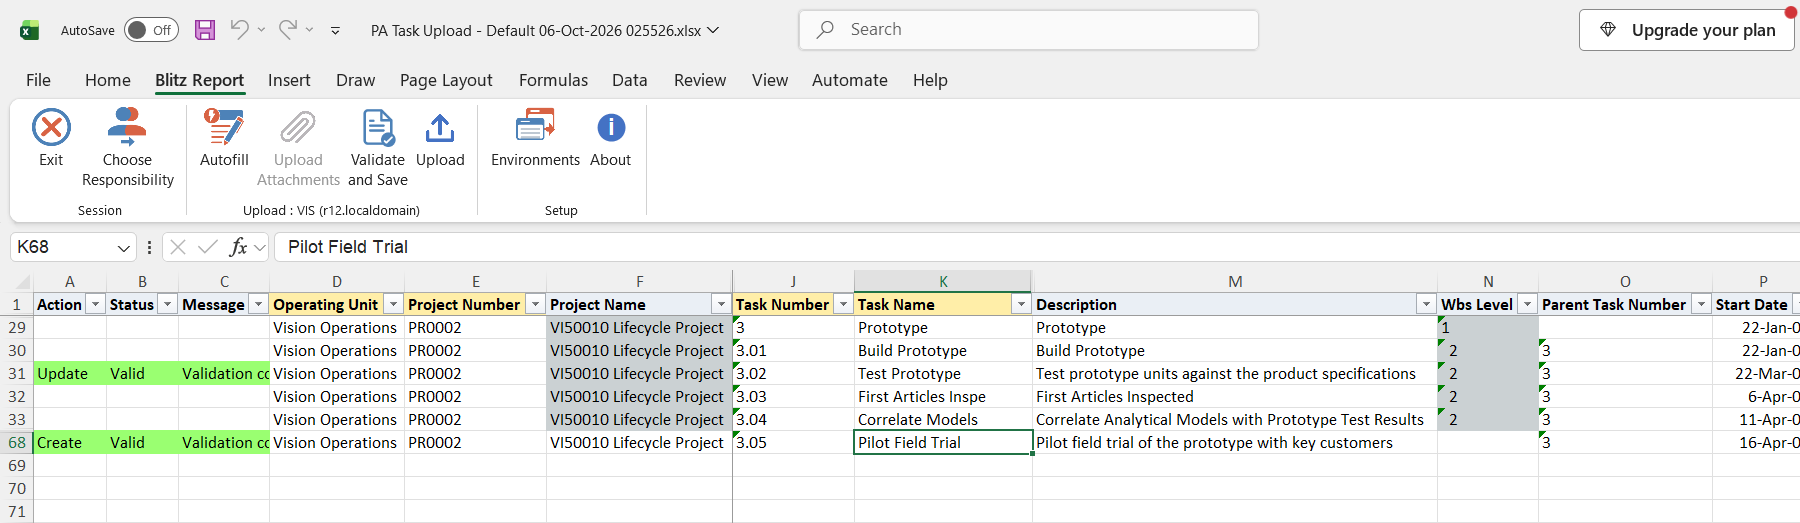Viewport: 1800px width, 523px height.
Task: Click the Create cell in row 68
Action: pos(70,442)
